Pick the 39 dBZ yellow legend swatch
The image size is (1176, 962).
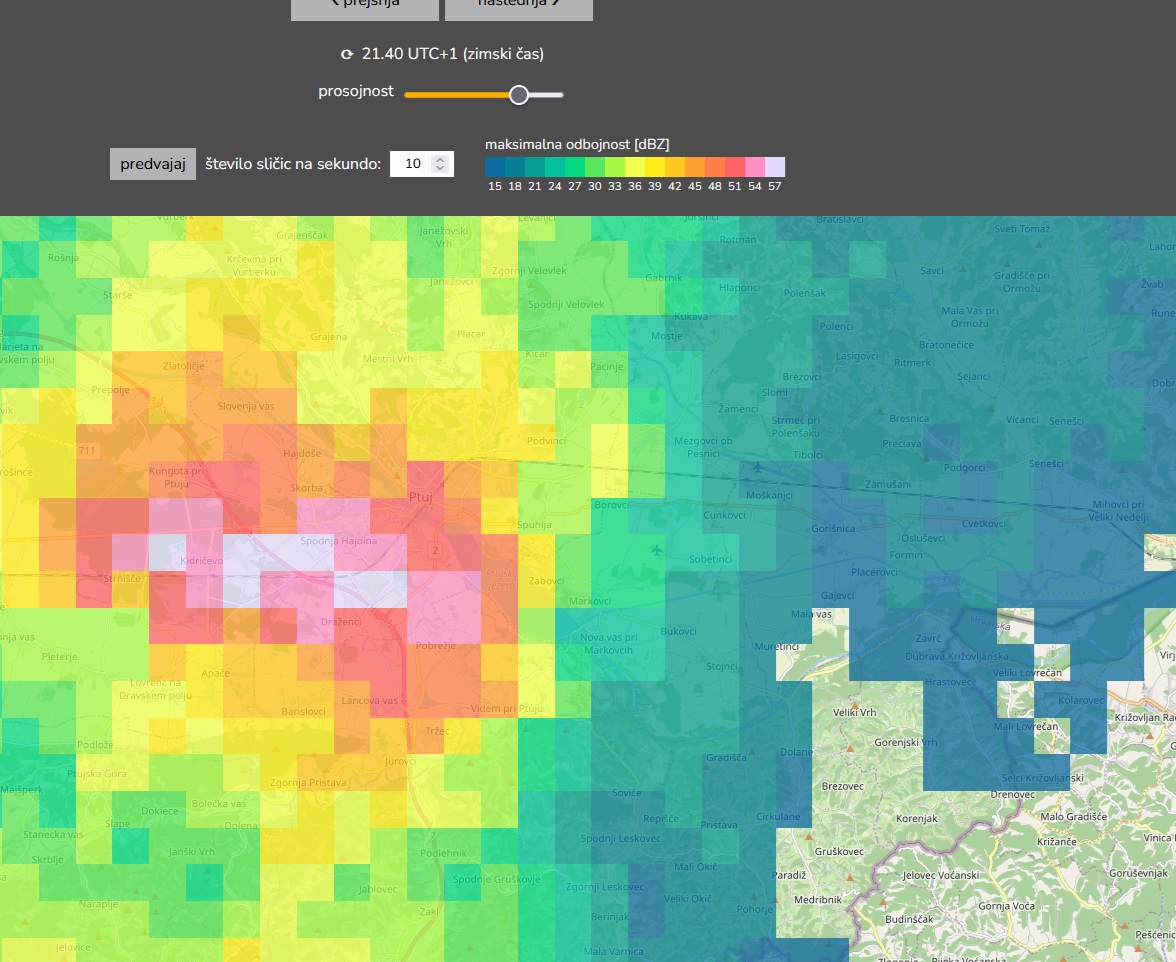655,167
